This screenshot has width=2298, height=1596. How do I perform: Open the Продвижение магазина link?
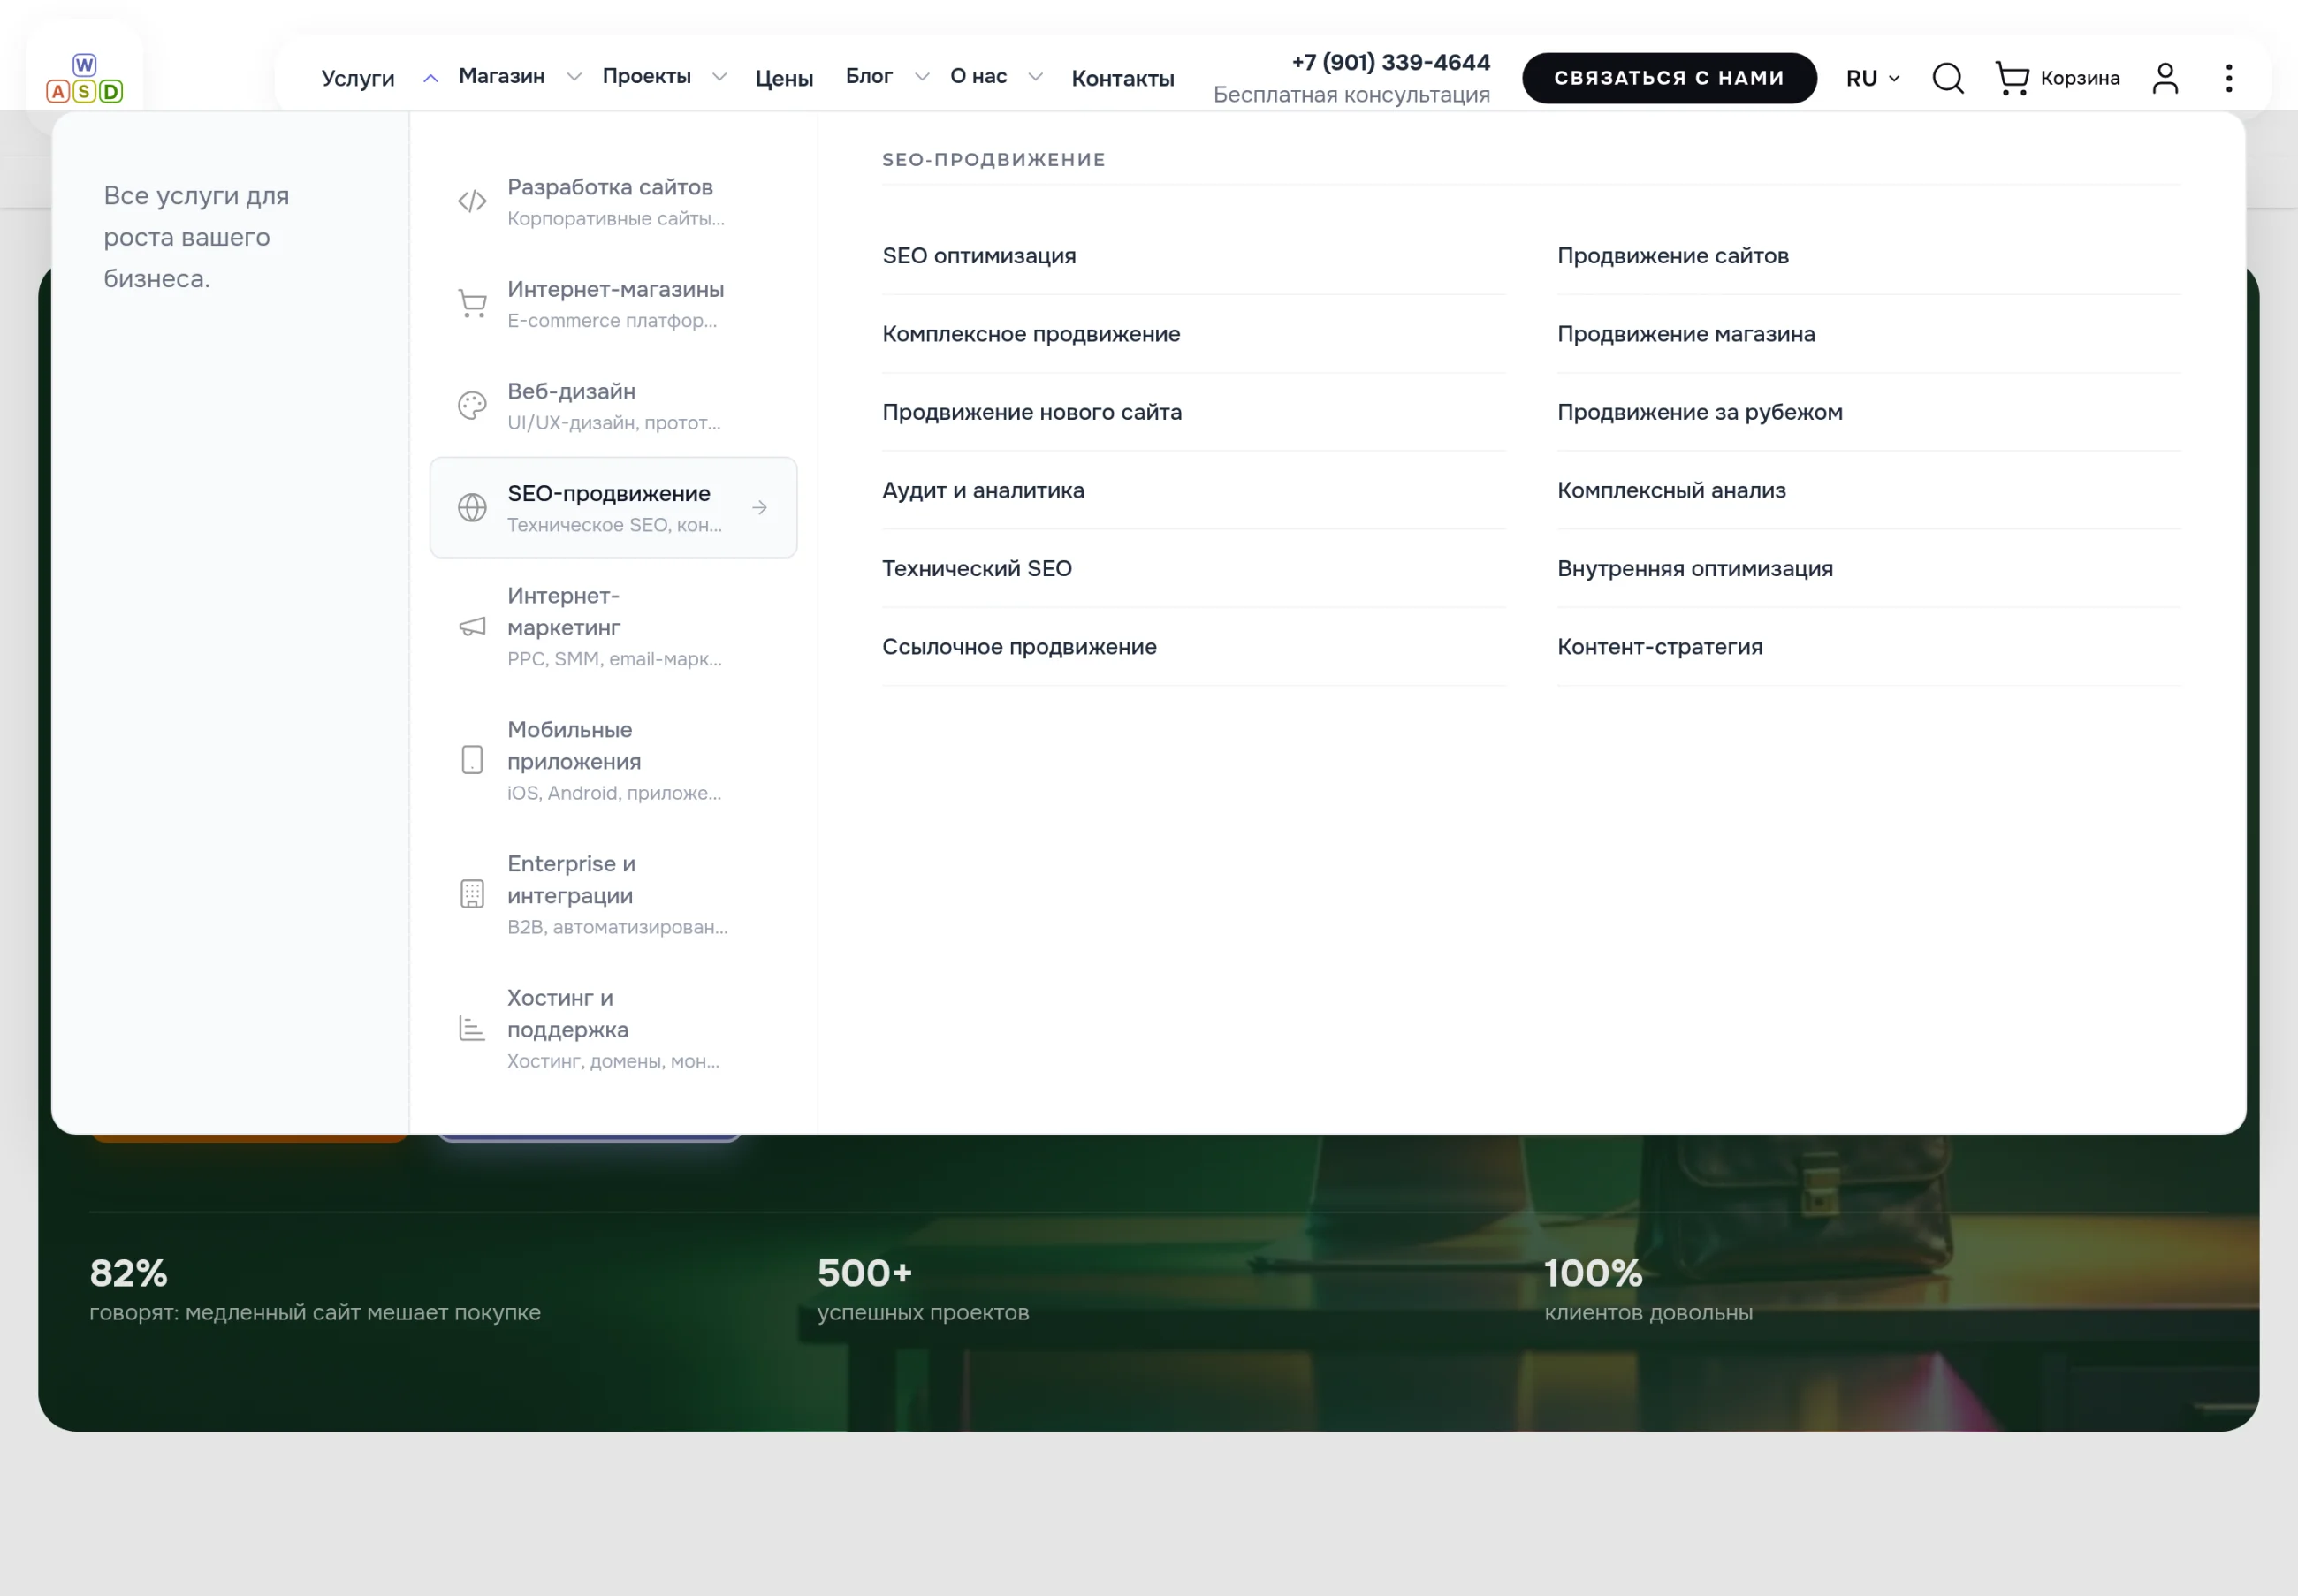click(1686, 334)
